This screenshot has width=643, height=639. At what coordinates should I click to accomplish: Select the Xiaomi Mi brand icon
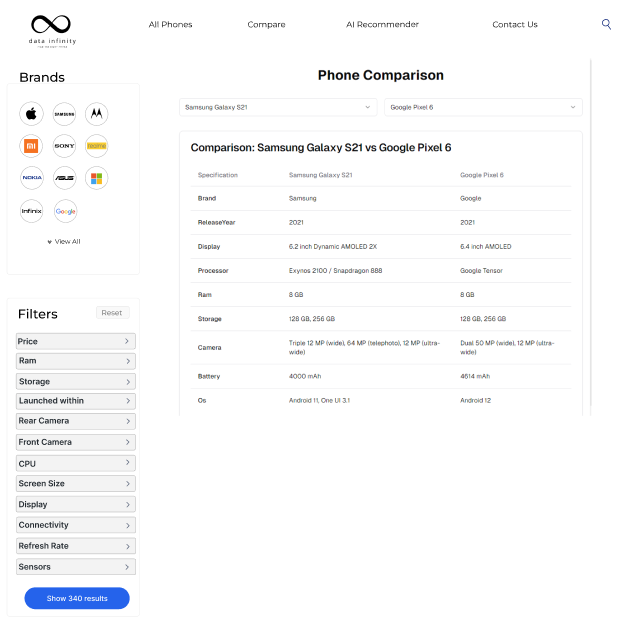coord(31,146)
